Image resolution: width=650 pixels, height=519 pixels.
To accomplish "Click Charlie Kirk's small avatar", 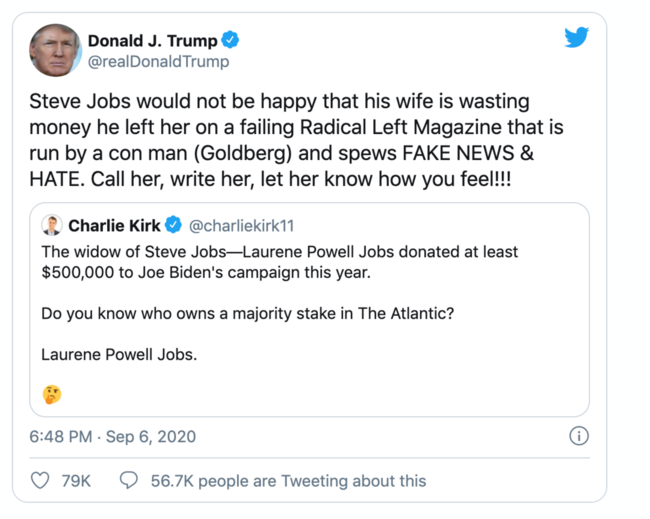I will 52,225.
